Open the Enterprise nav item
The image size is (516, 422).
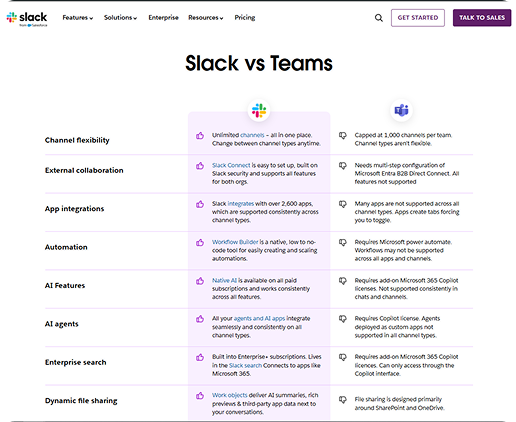163,18
